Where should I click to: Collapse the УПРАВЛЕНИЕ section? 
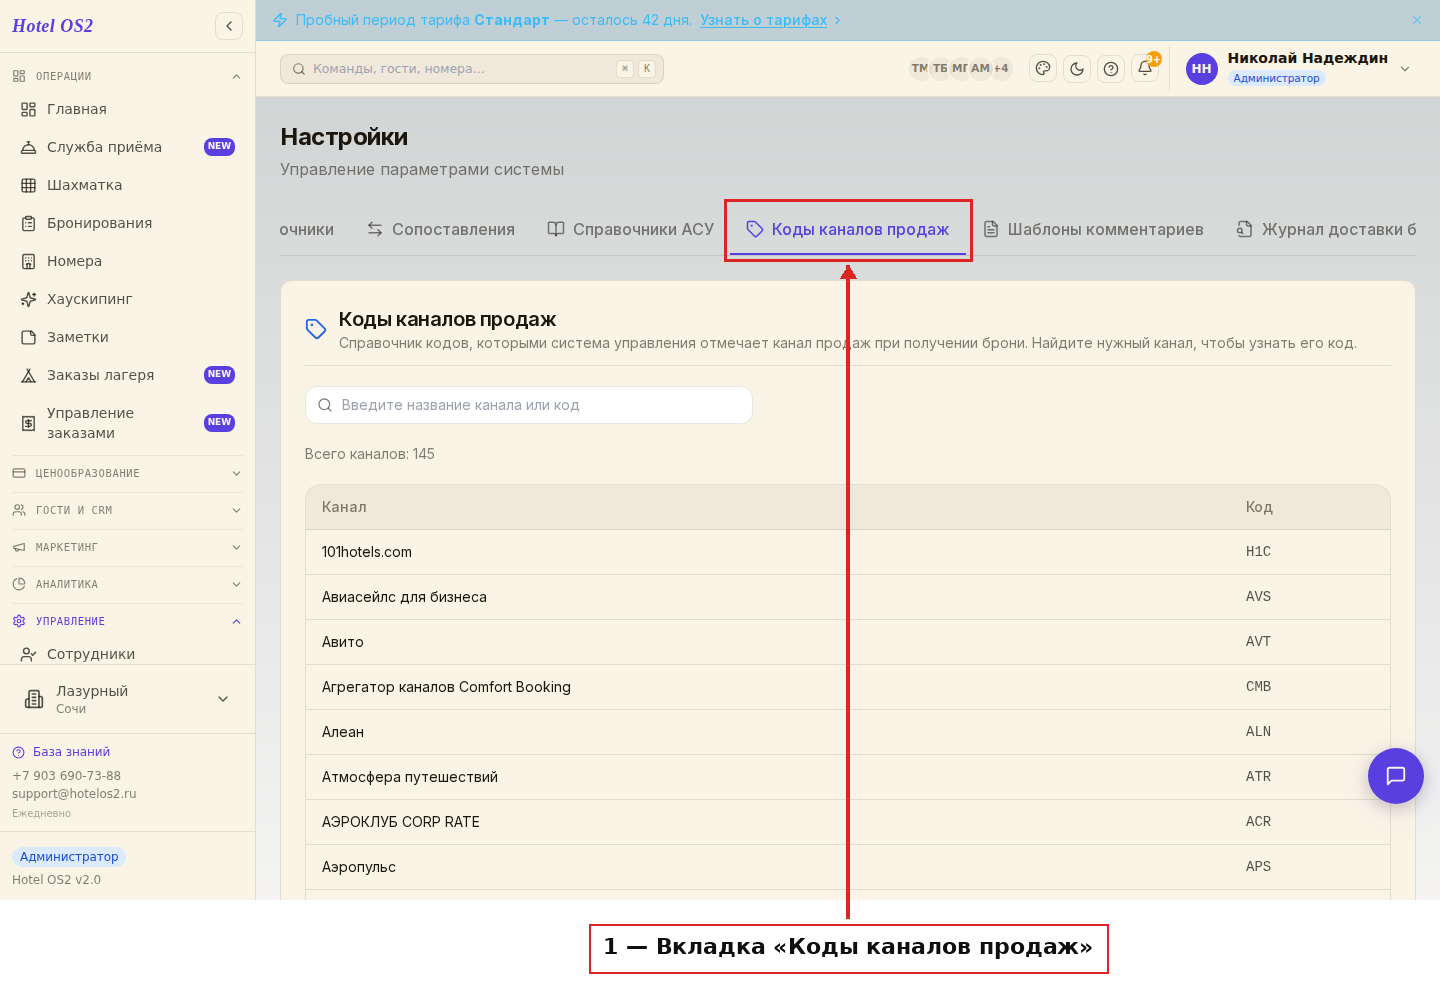point(127,621)
